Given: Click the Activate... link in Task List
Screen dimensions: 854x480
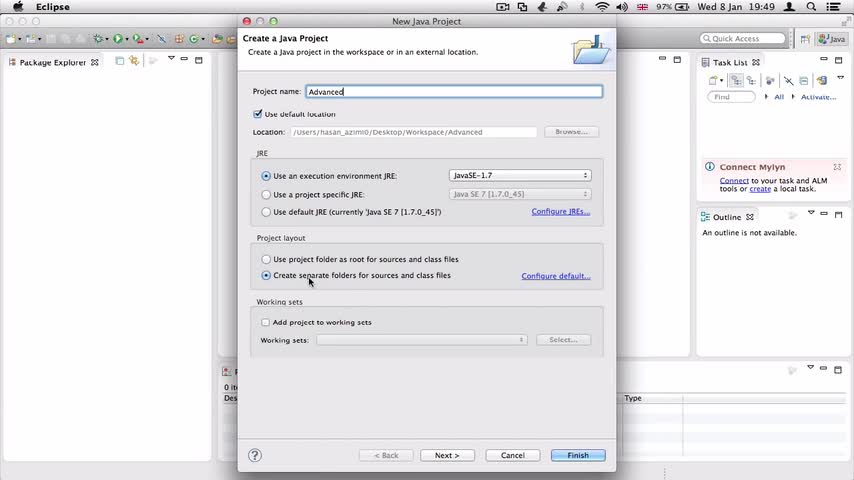Looking at the screenshot, I should click(x=818, y=96).
